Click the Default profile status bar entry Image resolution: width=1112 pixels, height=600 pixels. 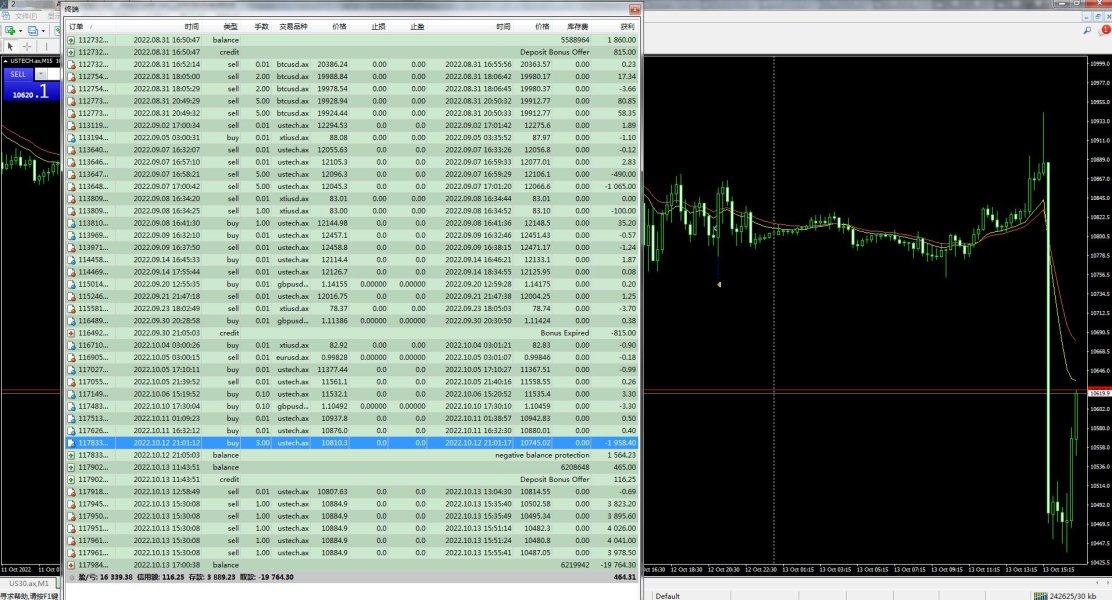[667, 596]
